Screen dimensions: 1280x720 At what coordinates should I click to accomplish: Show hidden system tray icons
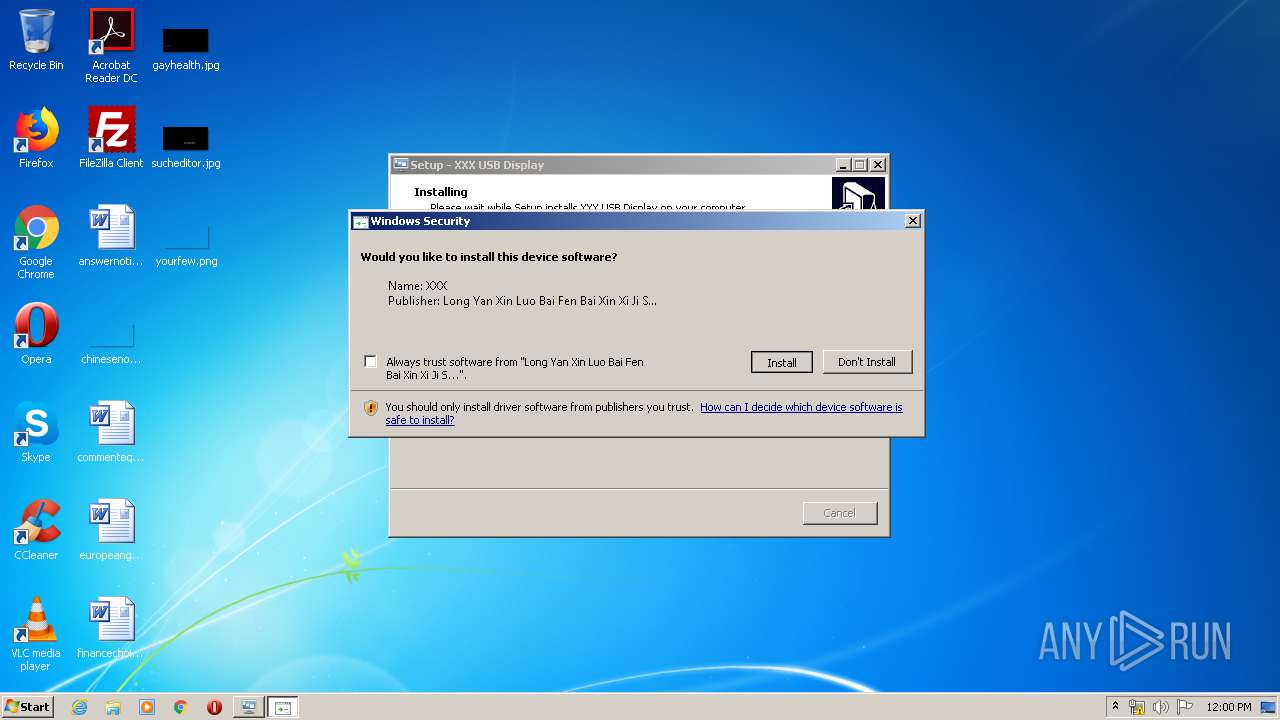1115,706
